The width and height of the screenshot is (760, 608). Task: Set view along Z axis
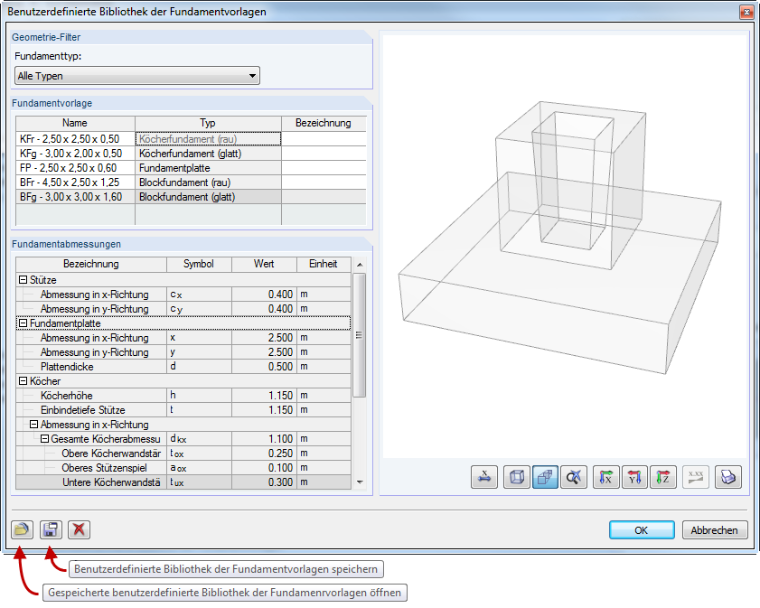tap(663, 478)
